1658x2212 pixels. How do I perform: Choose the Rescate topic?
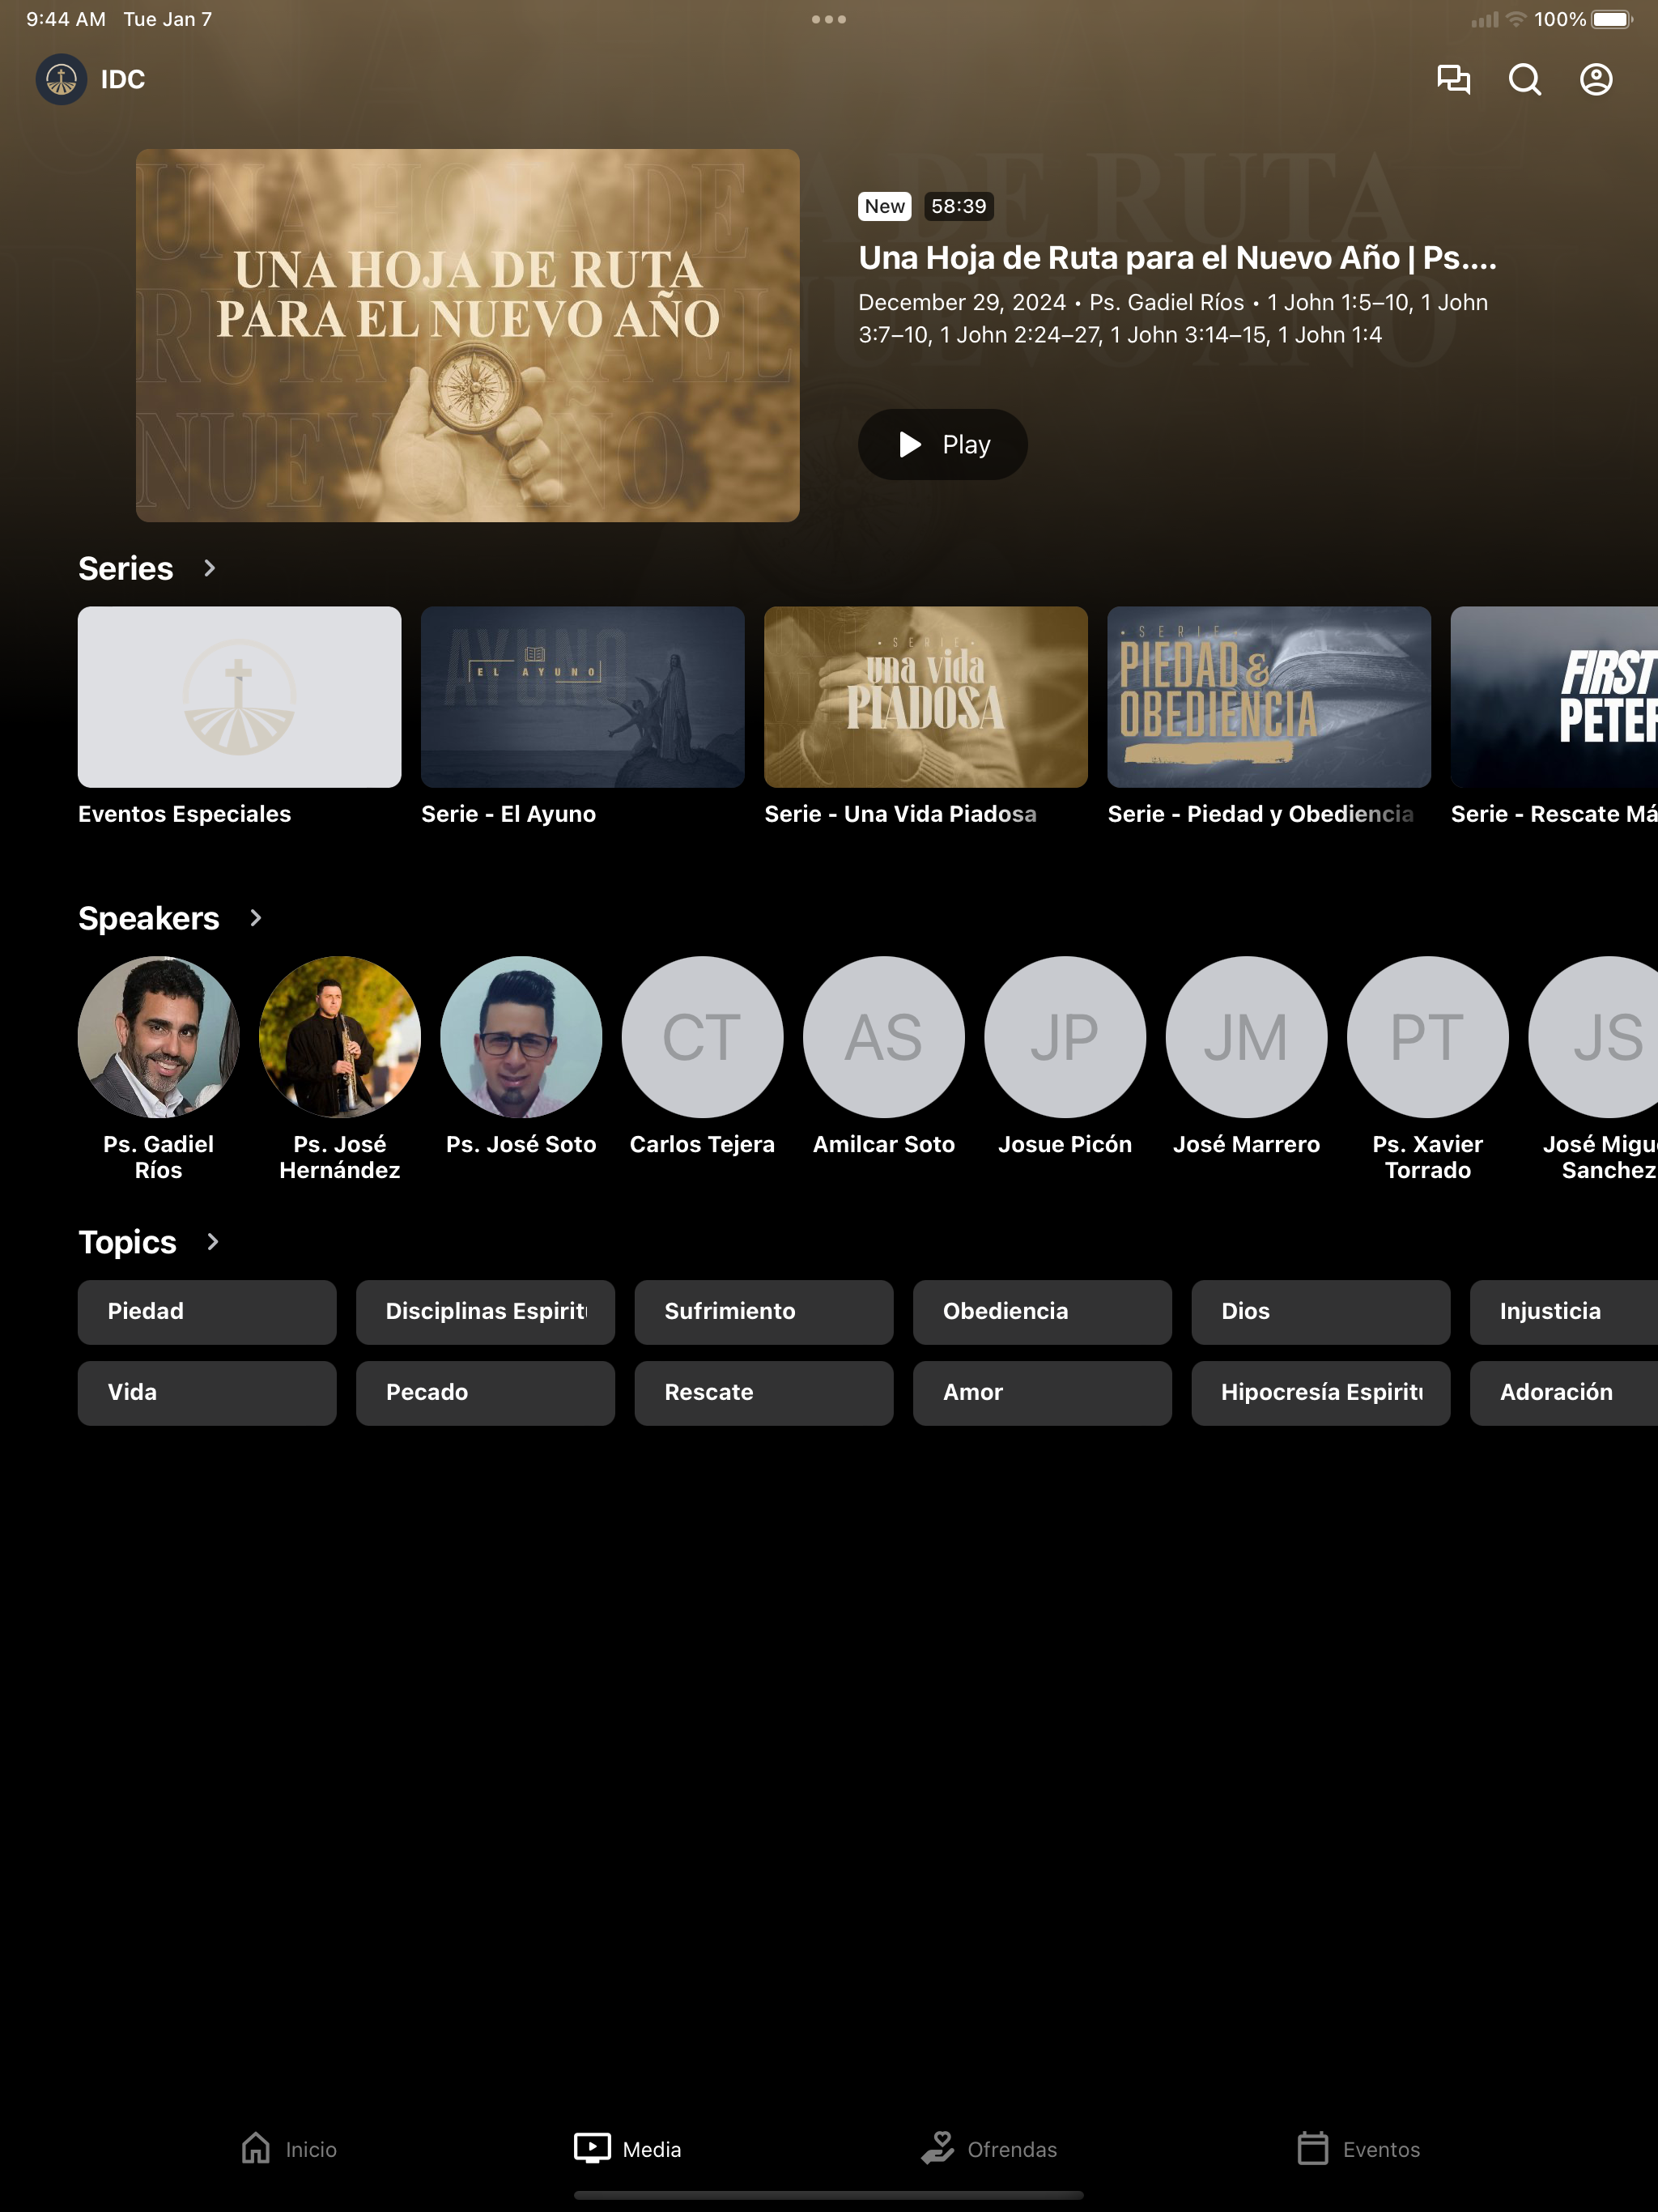pyautogui.click(x=764, y=1393)
